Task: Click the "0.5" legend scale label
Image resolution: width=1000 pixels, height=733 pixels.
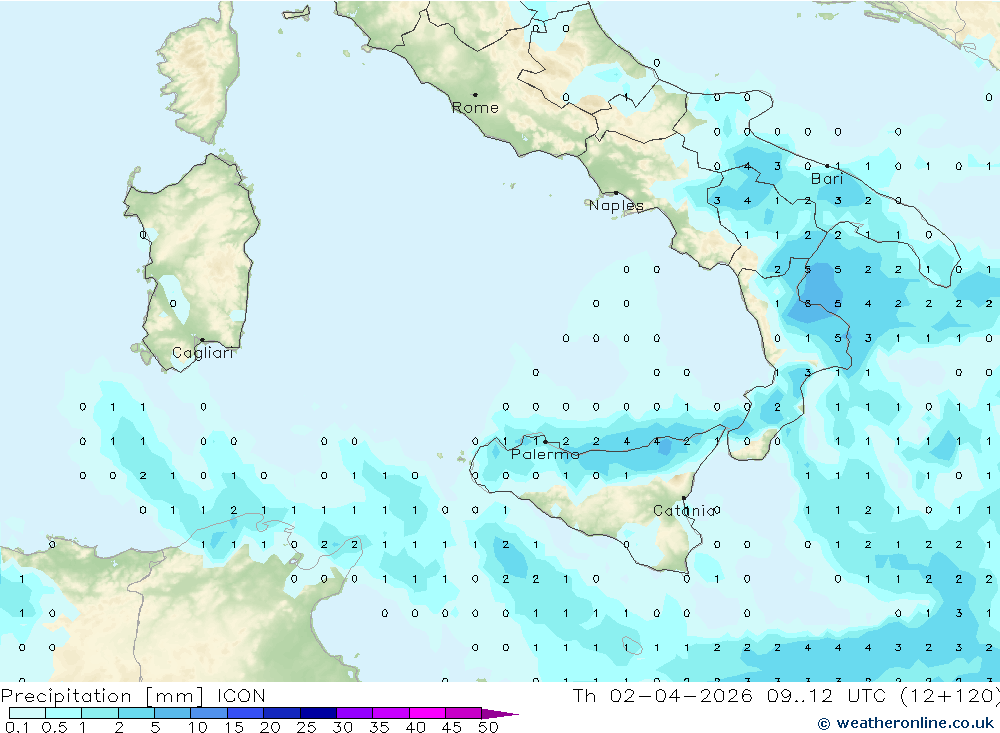Action: click(54, 727)
